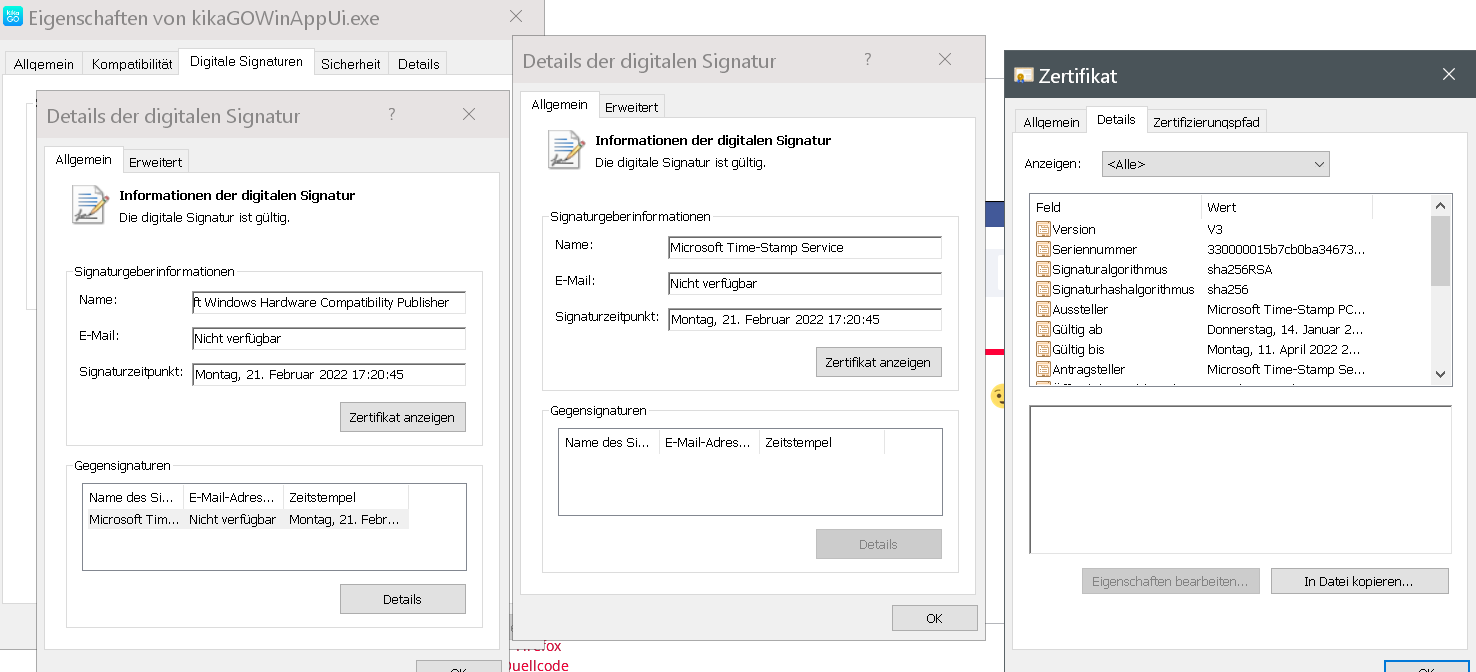The width and height of the screenshot is (1476, 672).
Task: Close the Zertifikat window
Action: point(1449,74)
